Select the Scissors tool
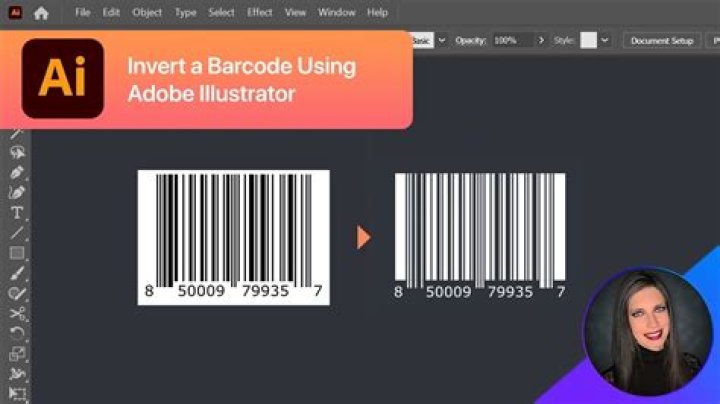 click(x=17, y=314)
